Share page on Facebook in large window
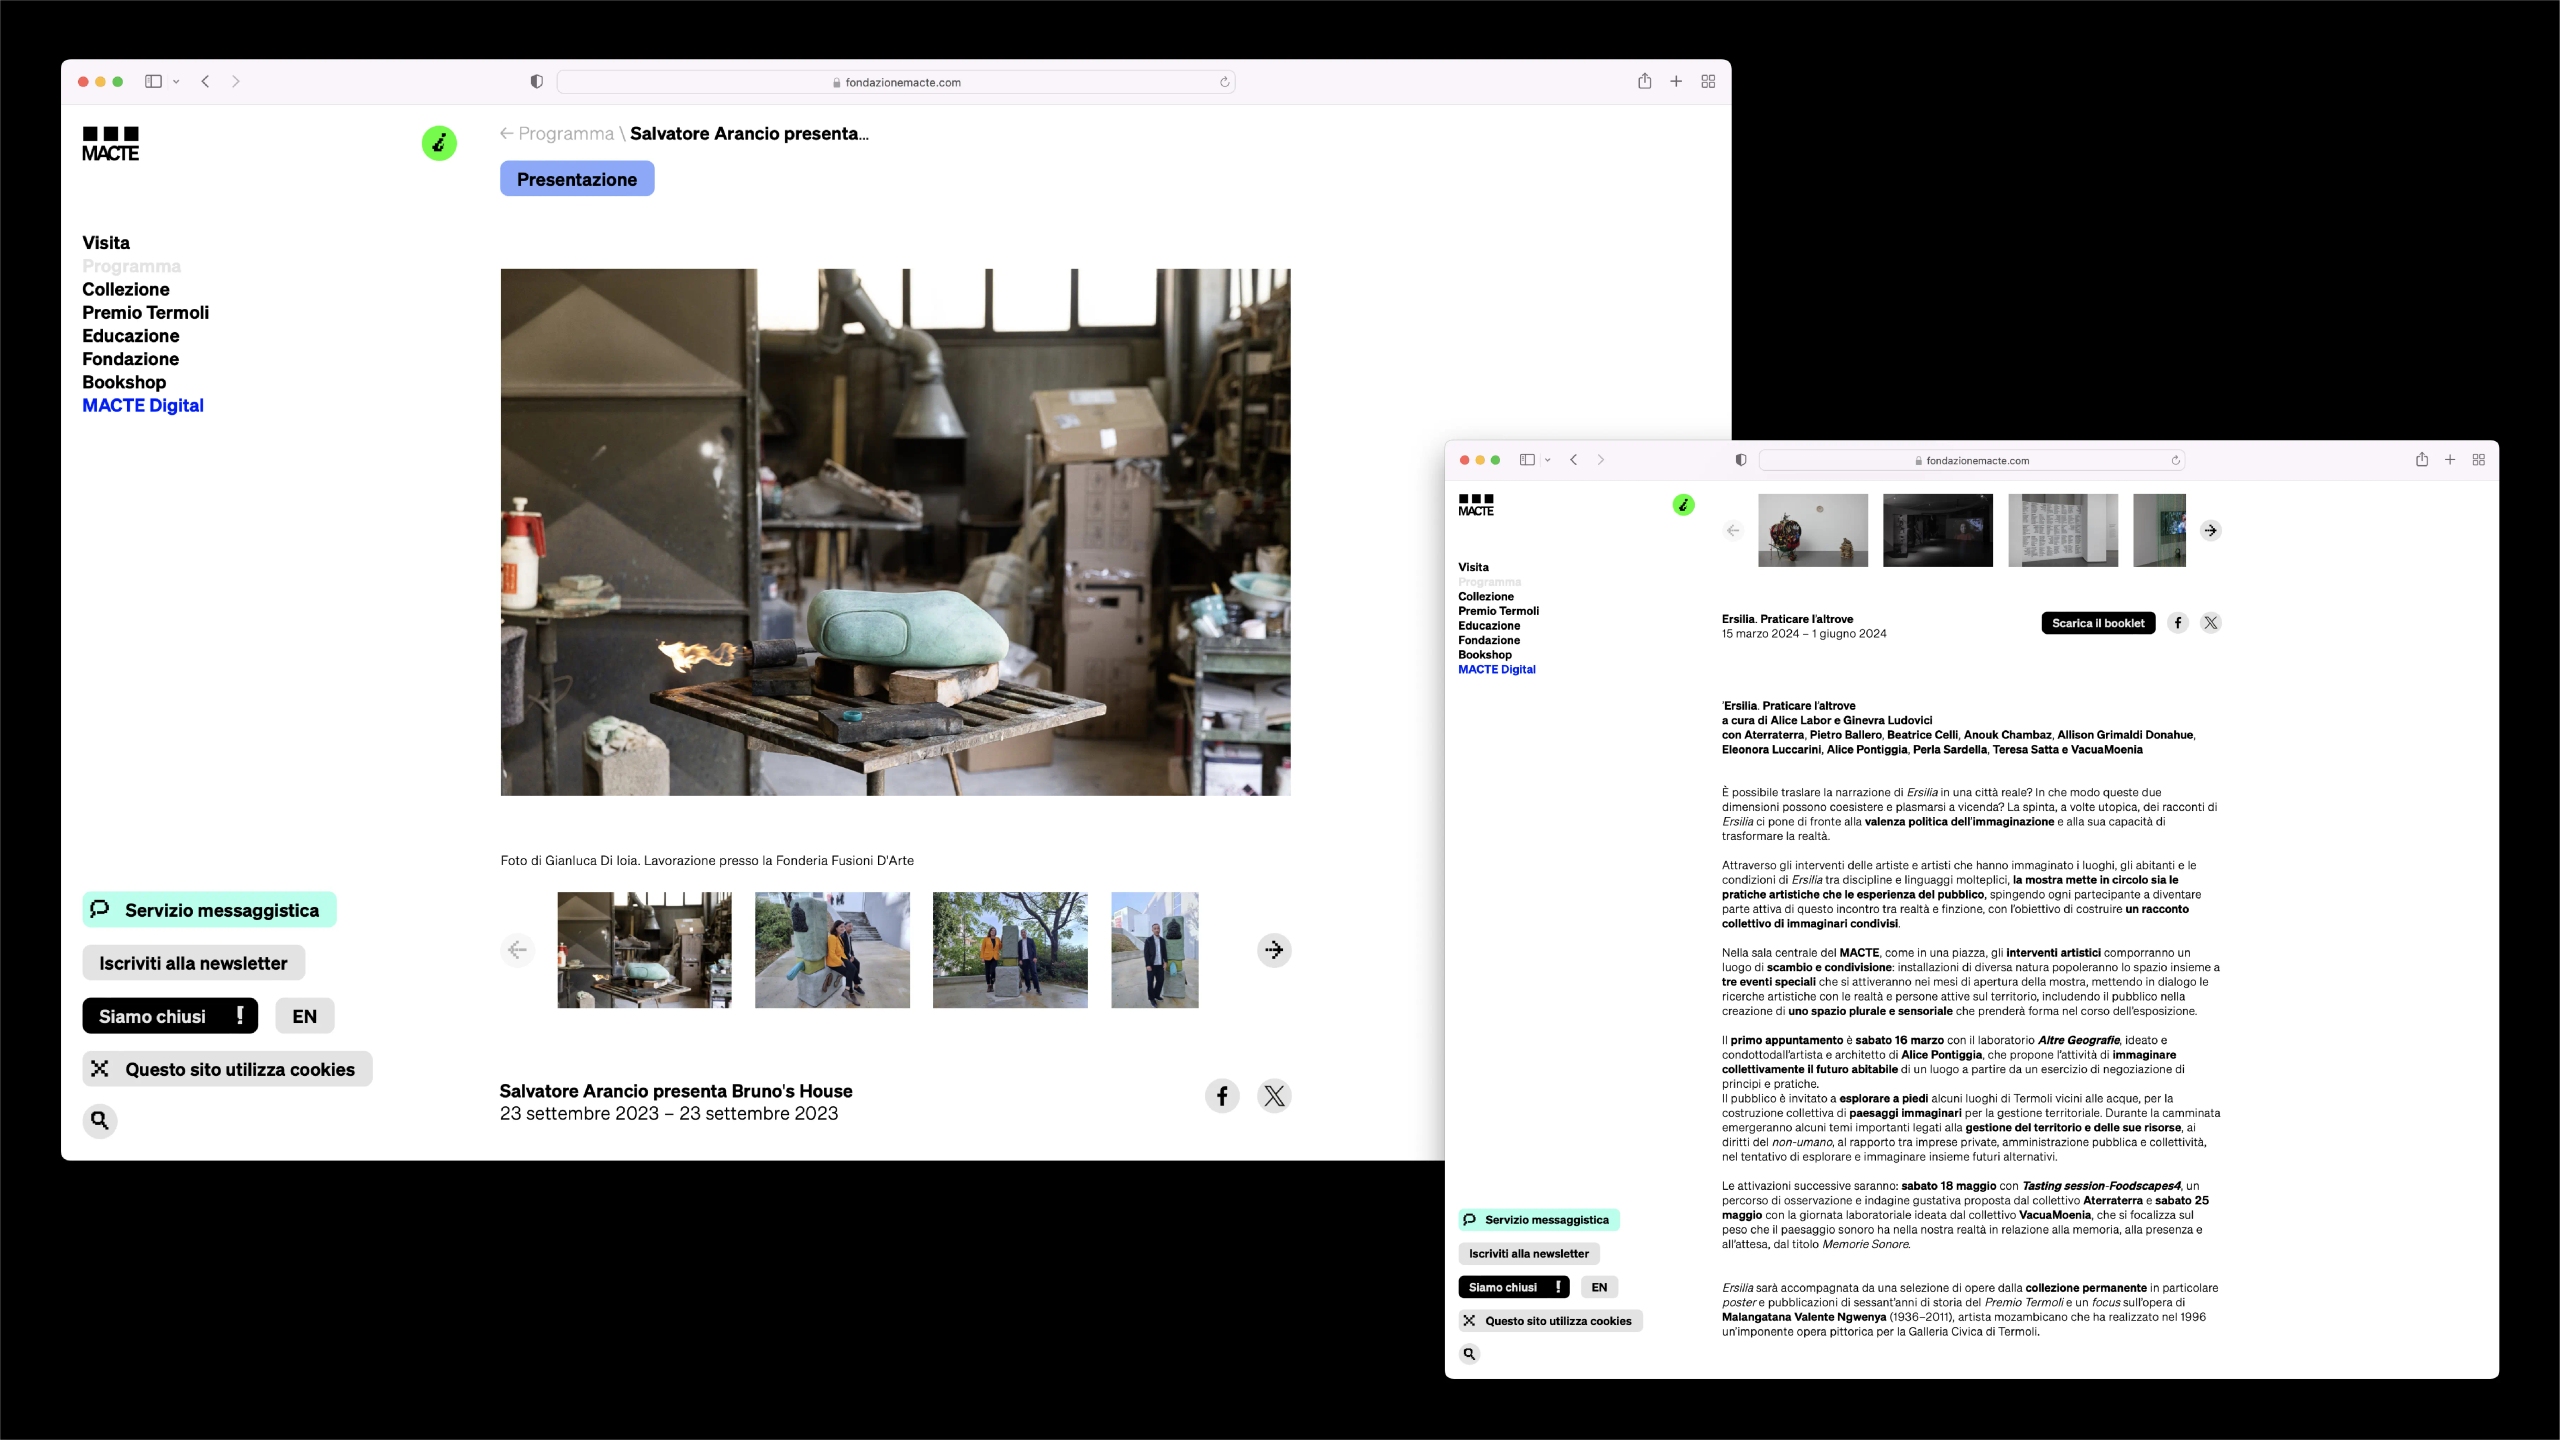This screenshot has width=2560, height=1440. pyautogui.click(x=1222, y=1096)
